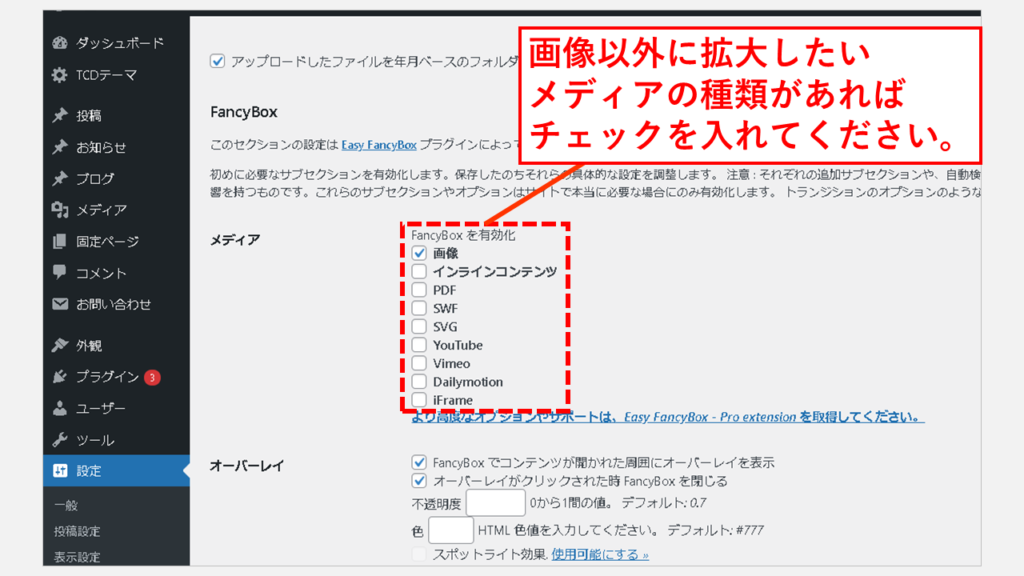
Task: Click the wrench icon beside ツール
Action: pos(60,440)
